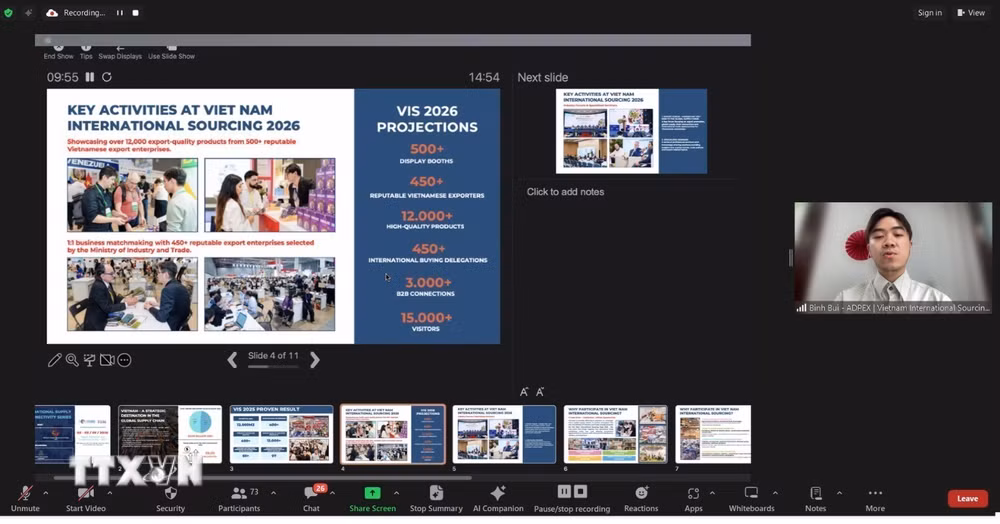Click the laser pointer screen tool
The width and height of the screenshot is (1000, 524).
pyautogui.click(x=89, y=360)
